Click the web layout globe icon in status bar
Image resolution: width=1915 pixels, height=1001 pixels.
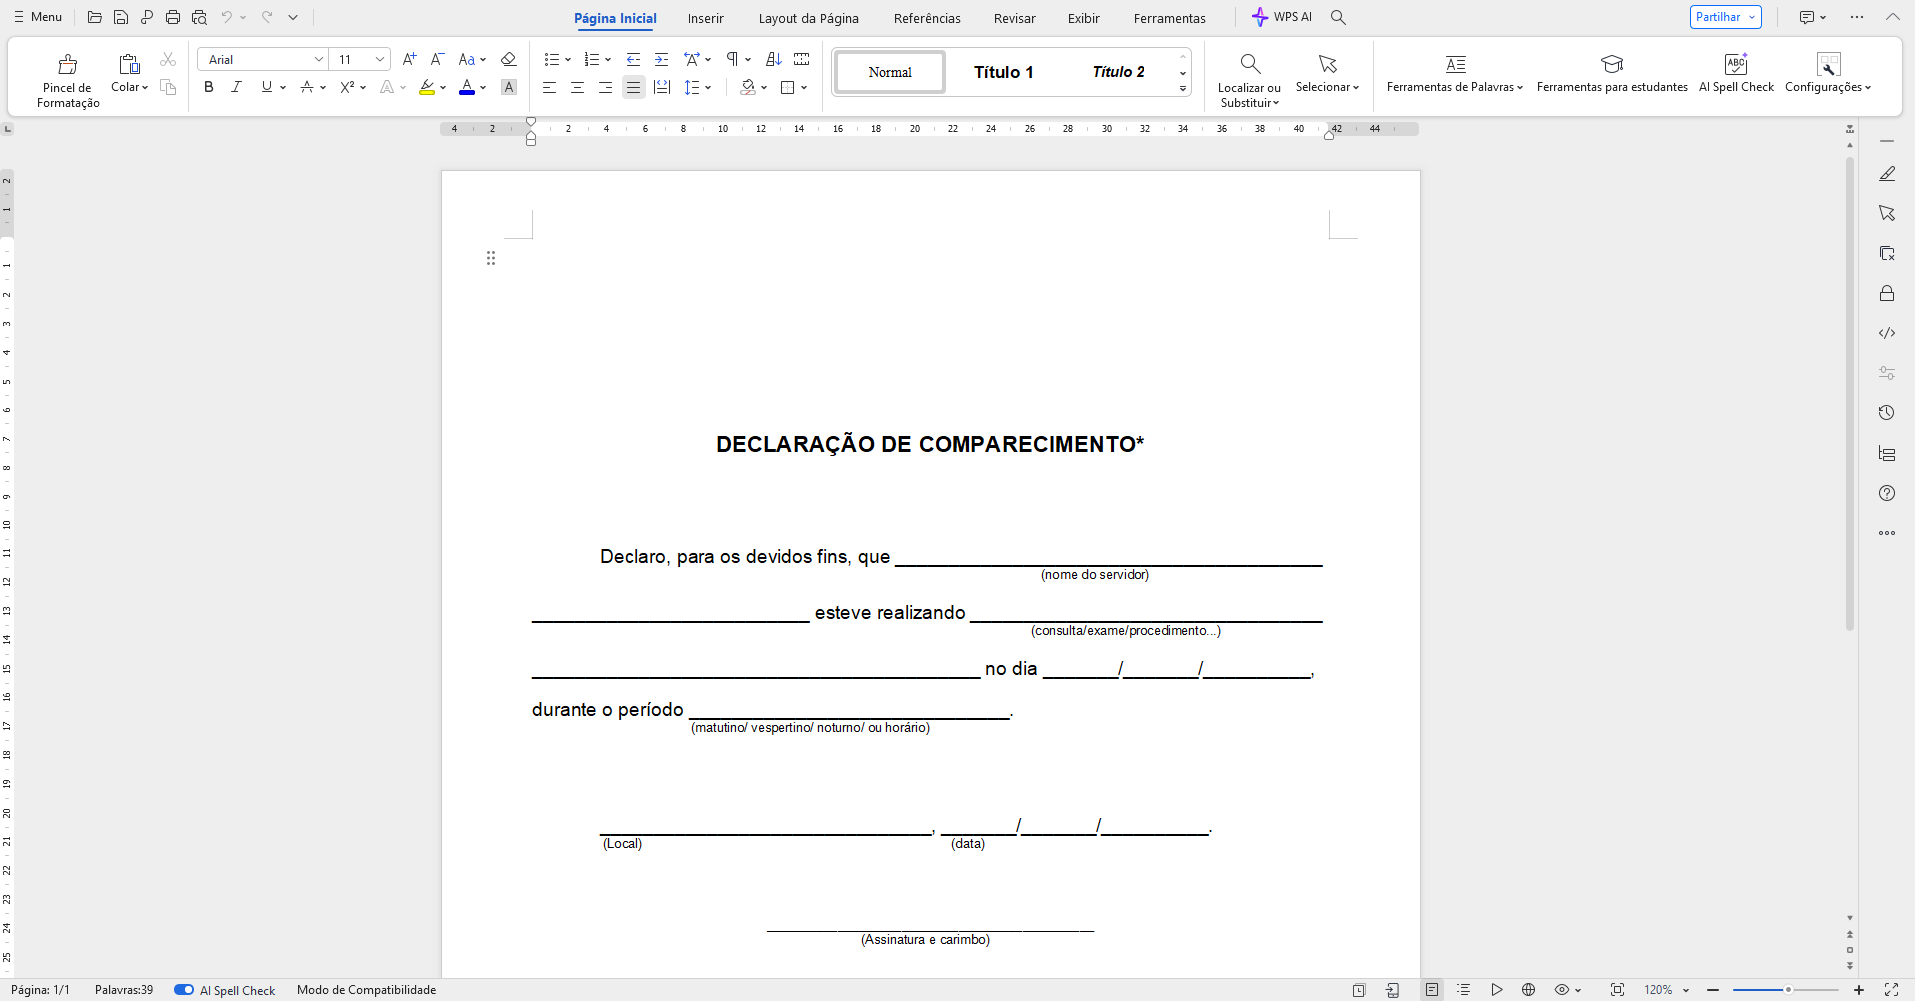click(x=1528, y=990)
